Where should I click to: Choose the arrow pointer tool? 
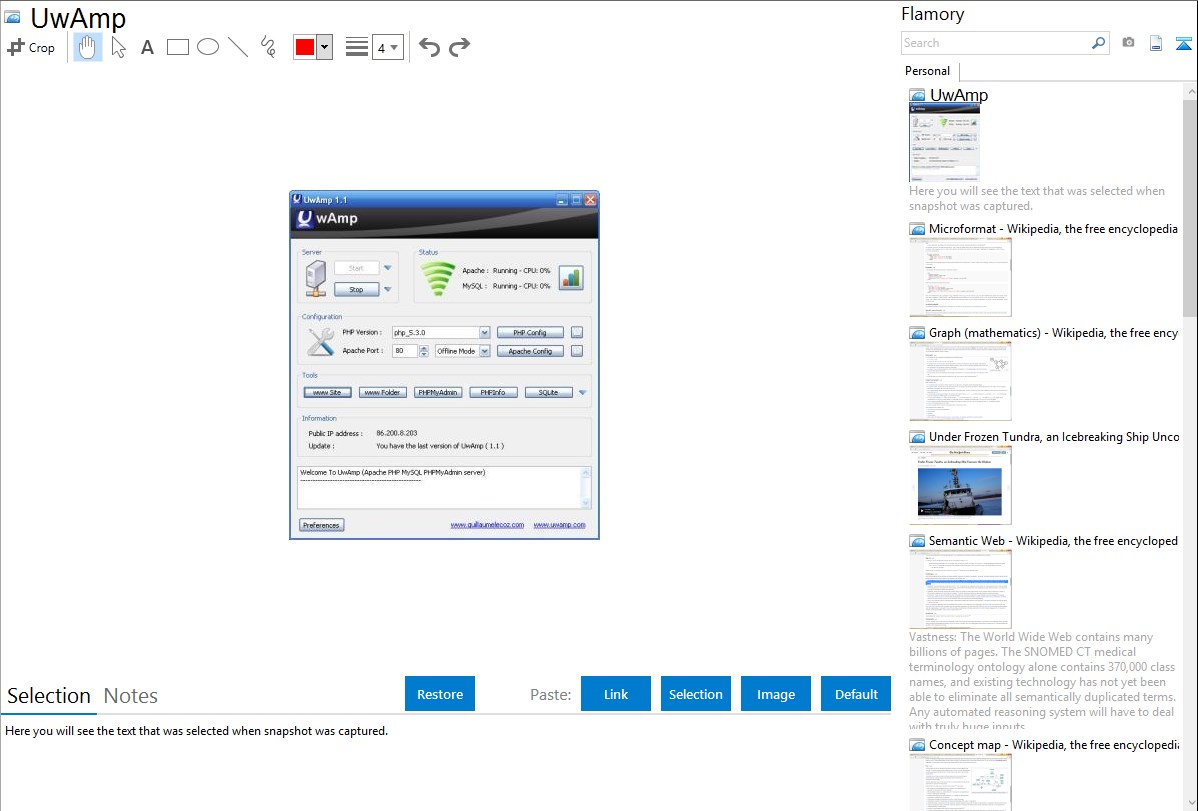(118, 47)
